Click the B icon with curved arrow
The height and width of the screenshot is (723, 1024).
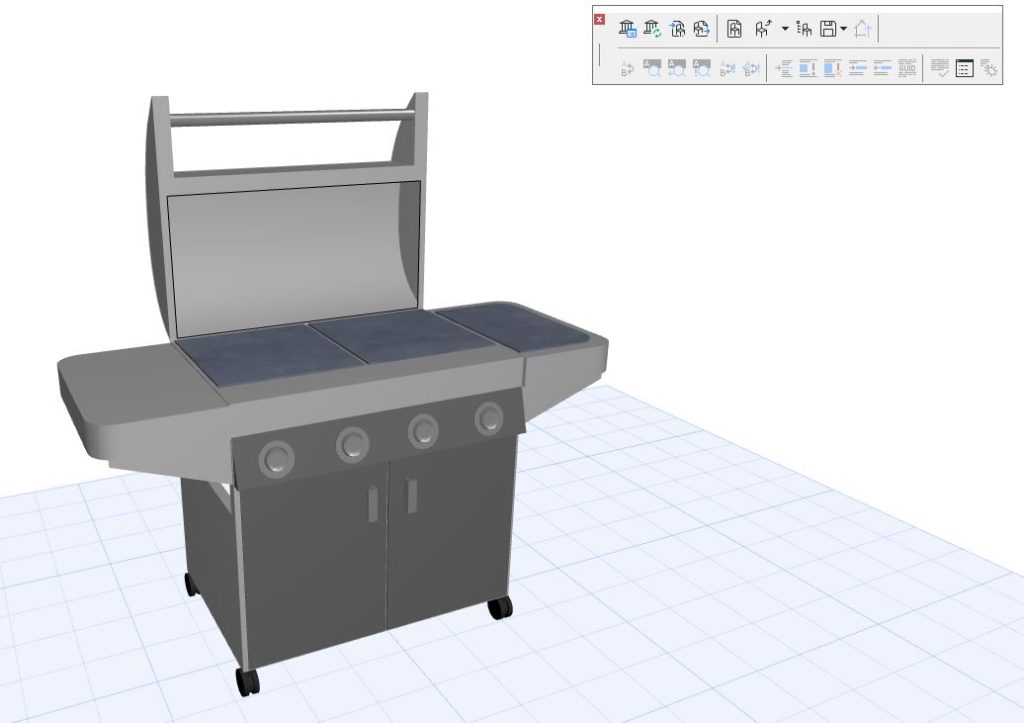626,69
